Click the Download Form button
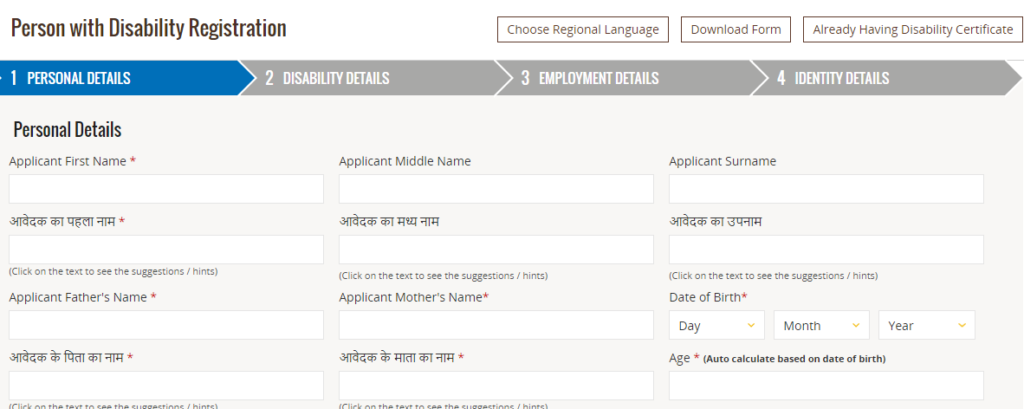Viewport: 1024px width, 409px height. pyautogui.click(x=736, y=29)
